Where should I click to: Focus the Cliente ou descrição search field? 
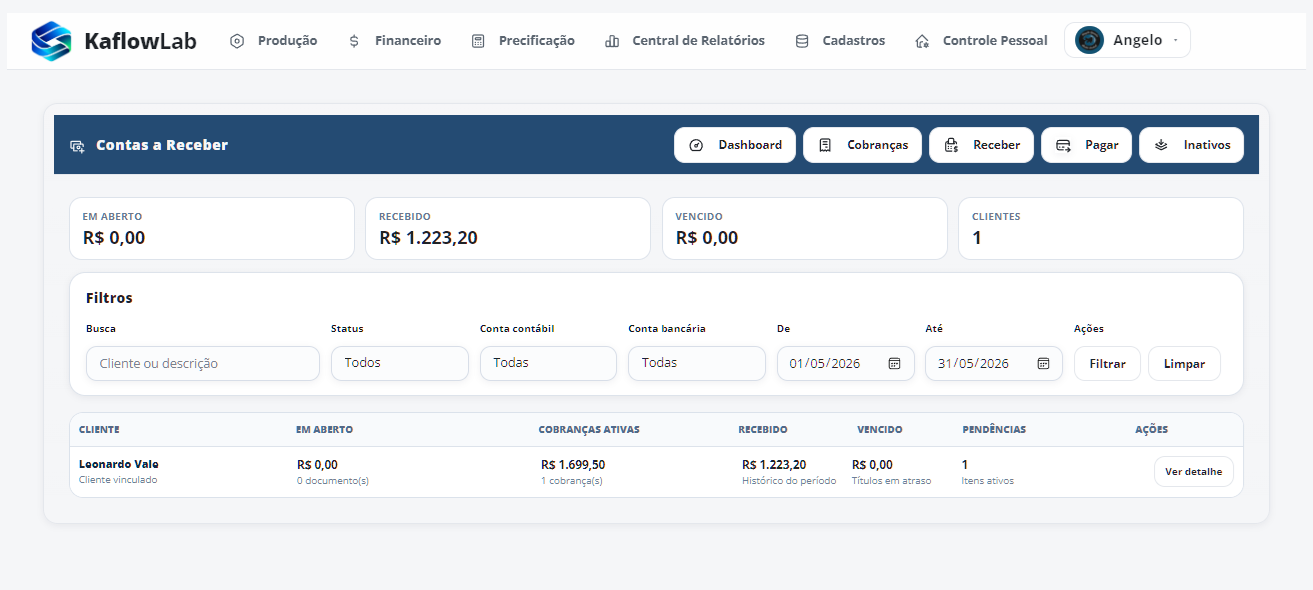click(203, 364)
